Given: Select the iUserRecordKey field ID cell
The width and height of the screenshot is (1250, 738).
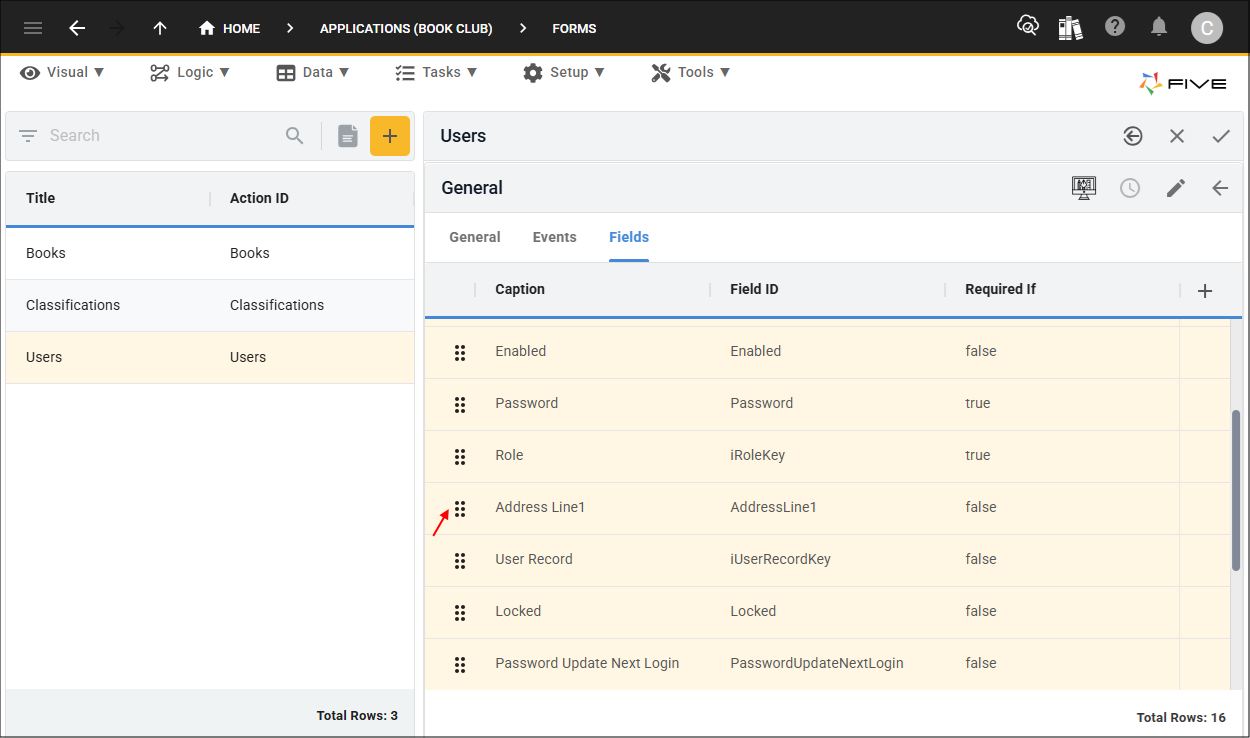Looking at the screenshot, I should coord(781,559).
